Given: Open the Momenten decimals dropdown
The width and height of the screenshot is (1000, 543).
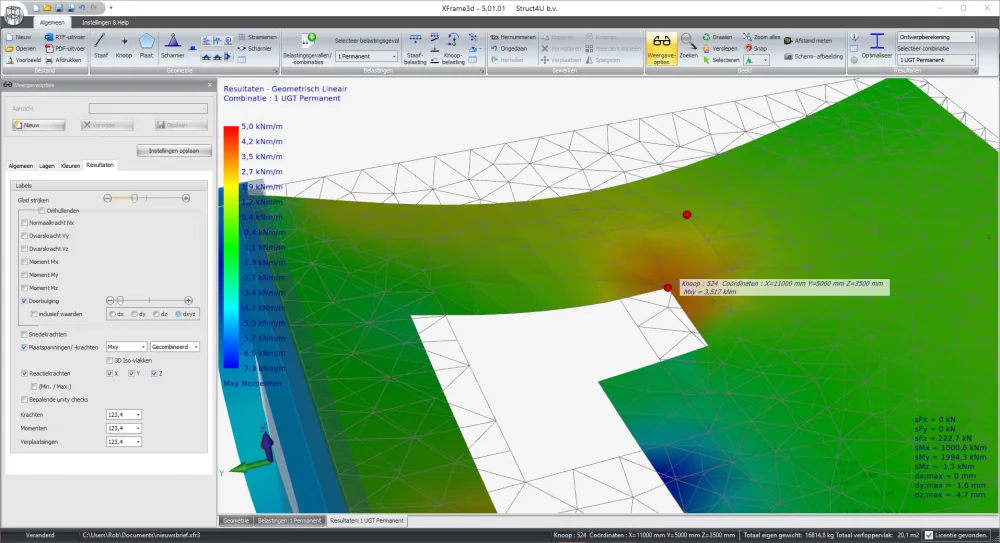Looking at the screenshot, I should (124, 428).
